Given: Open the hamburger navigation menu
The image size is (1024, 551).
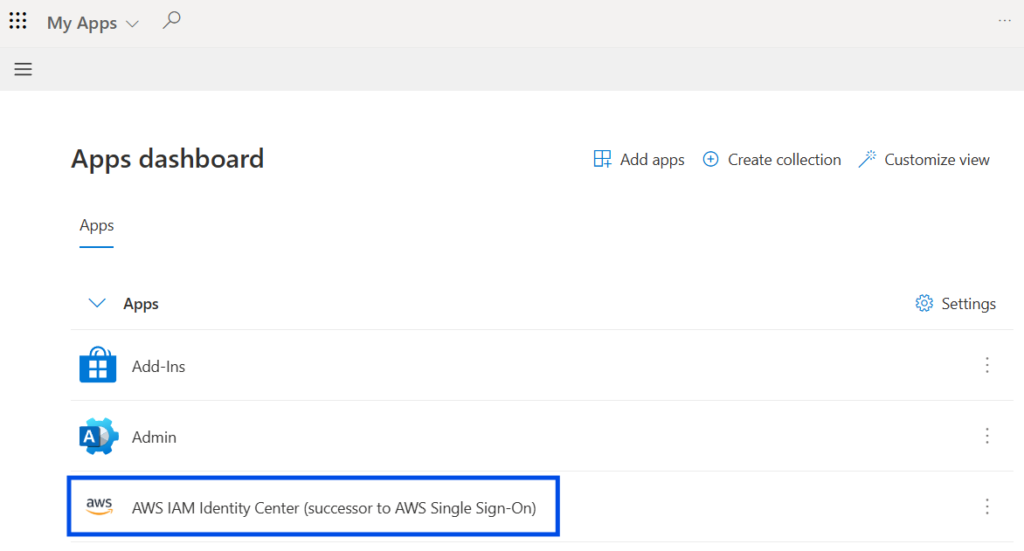Looking at the screenshot, I should [x=23, y=69].
